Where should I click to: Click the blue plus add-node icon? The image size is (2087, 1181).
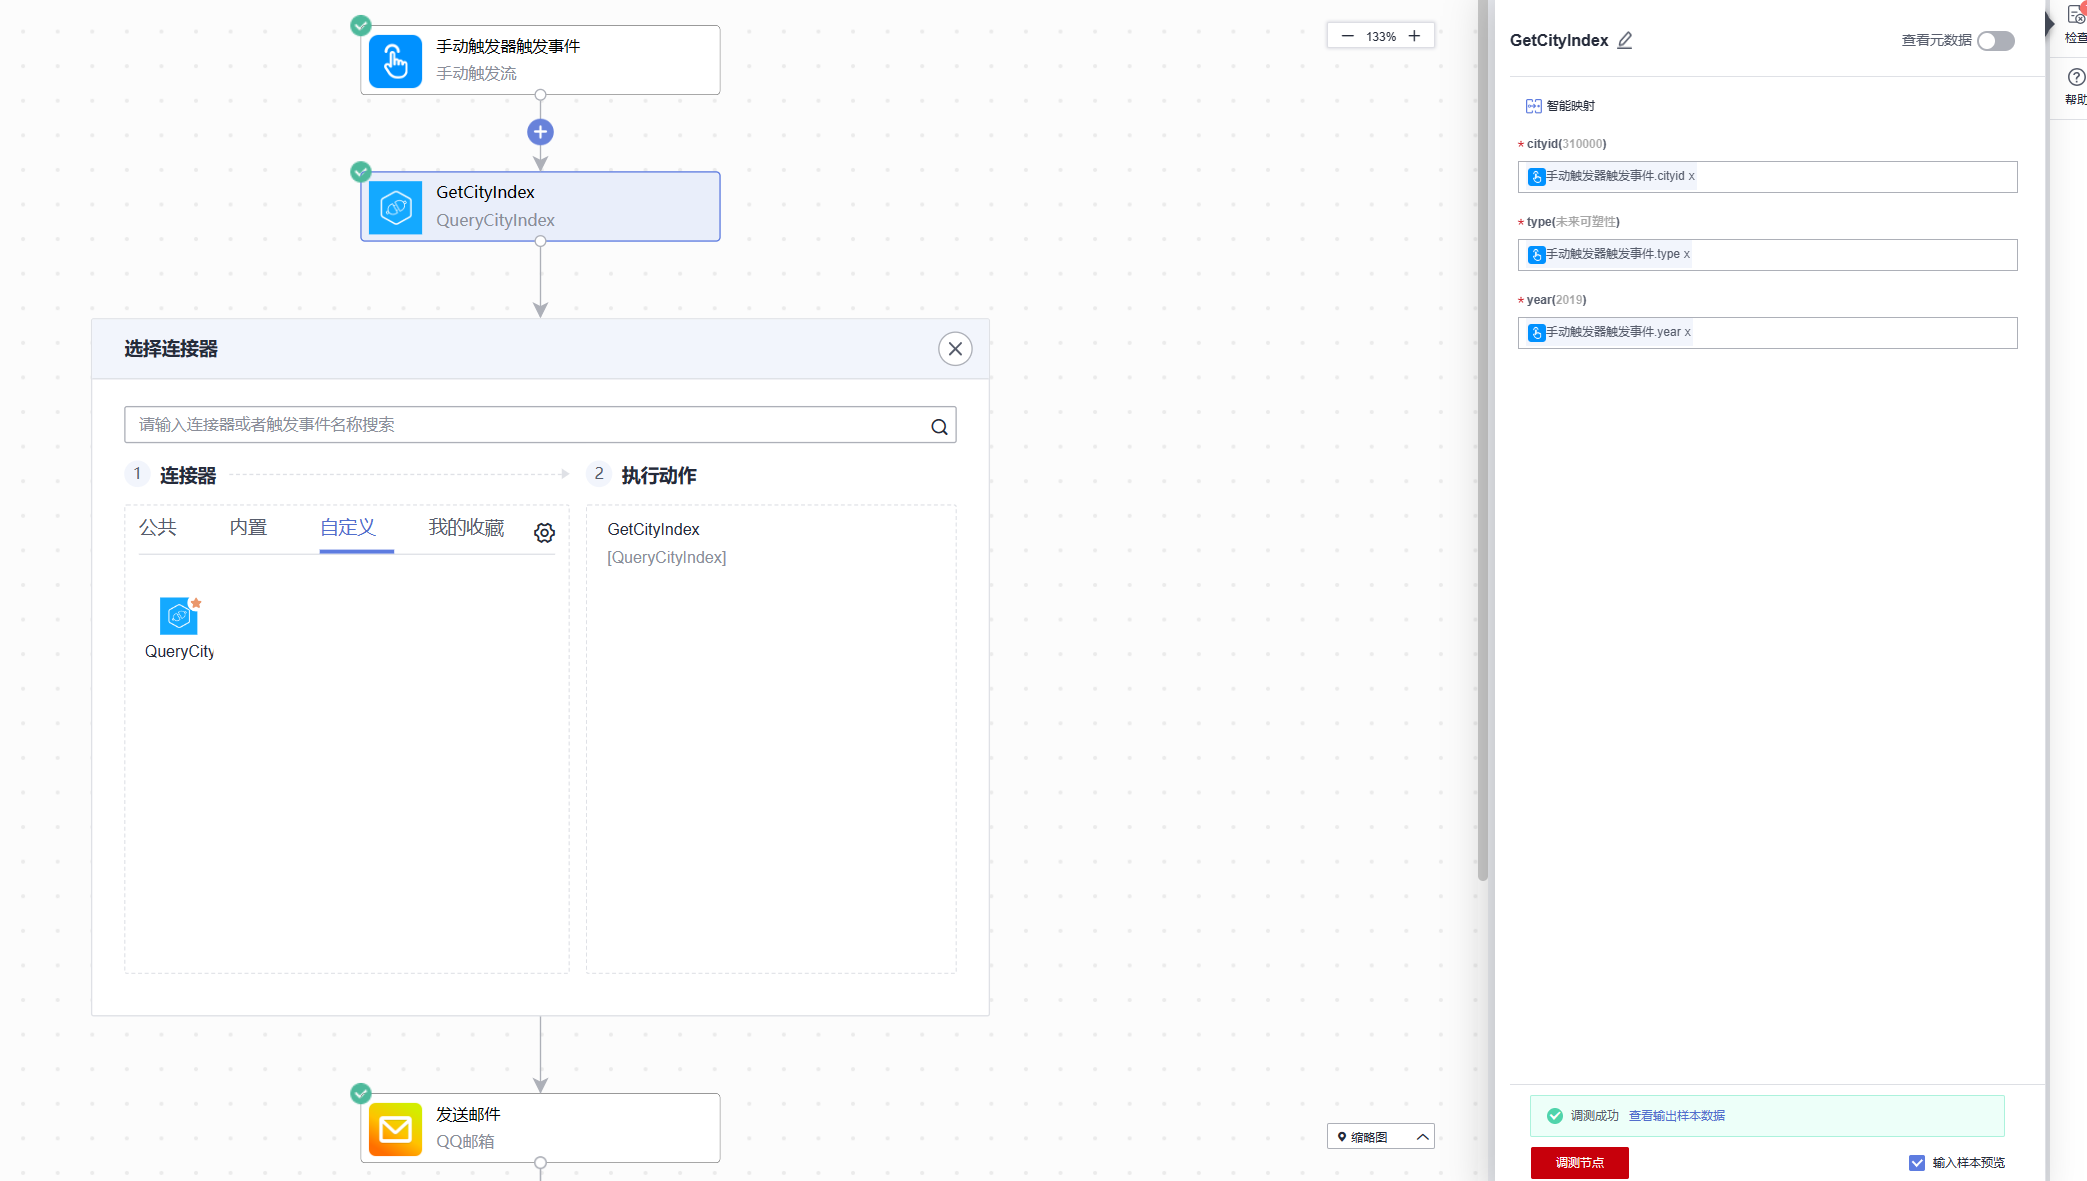540,132
